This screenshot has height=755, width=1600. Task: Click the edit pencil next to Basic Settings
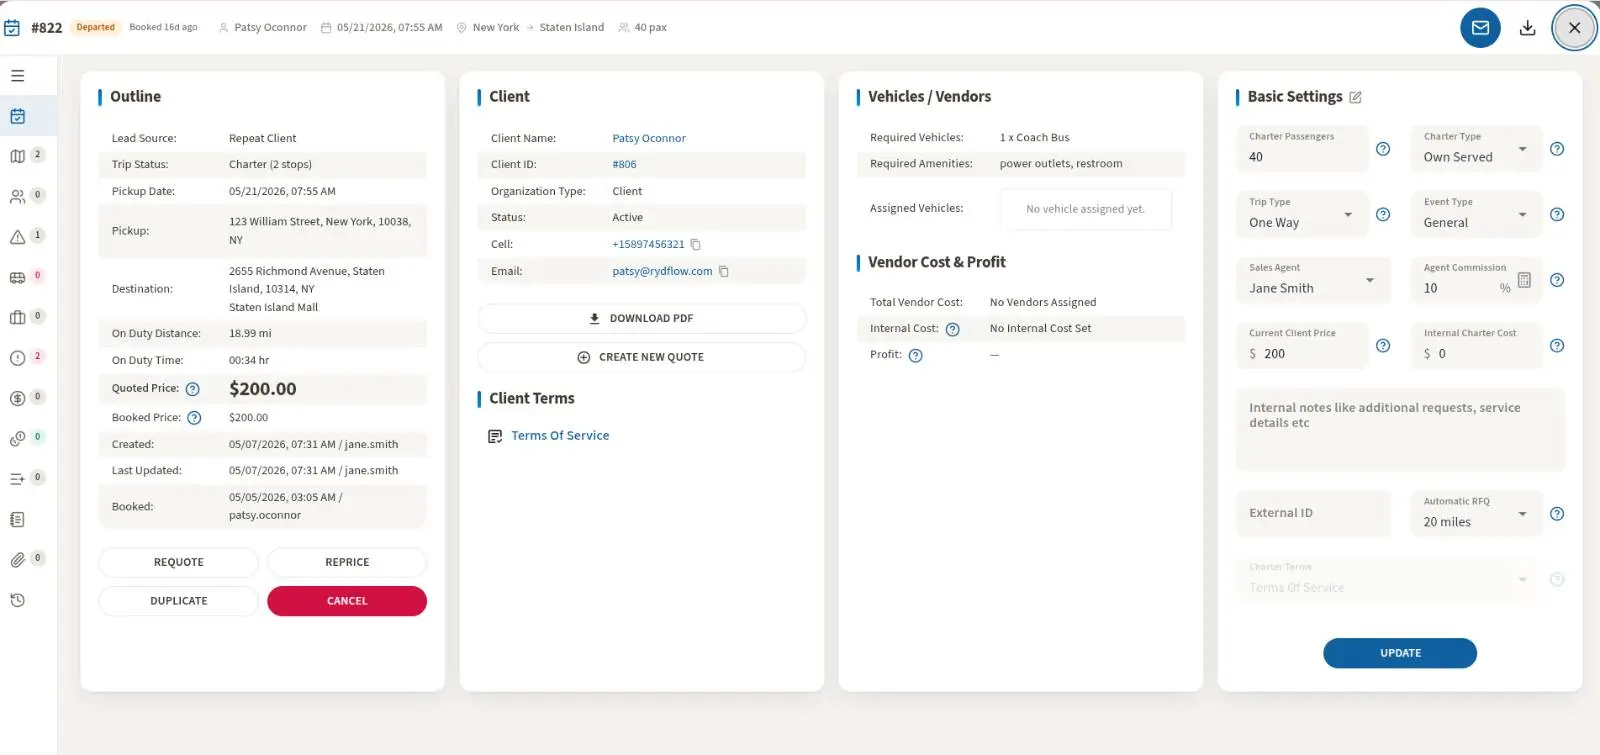1356,97
